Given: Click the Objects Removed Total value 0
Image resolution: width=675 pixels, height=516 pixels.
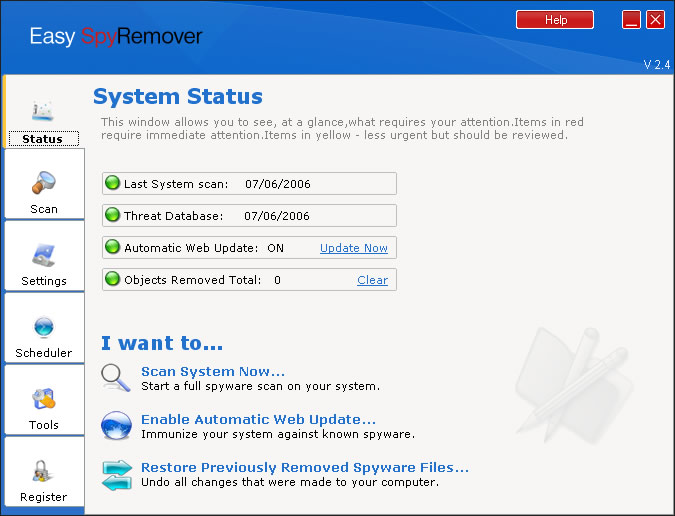Looking at the screenshot, I should click(x=278, y=280).
